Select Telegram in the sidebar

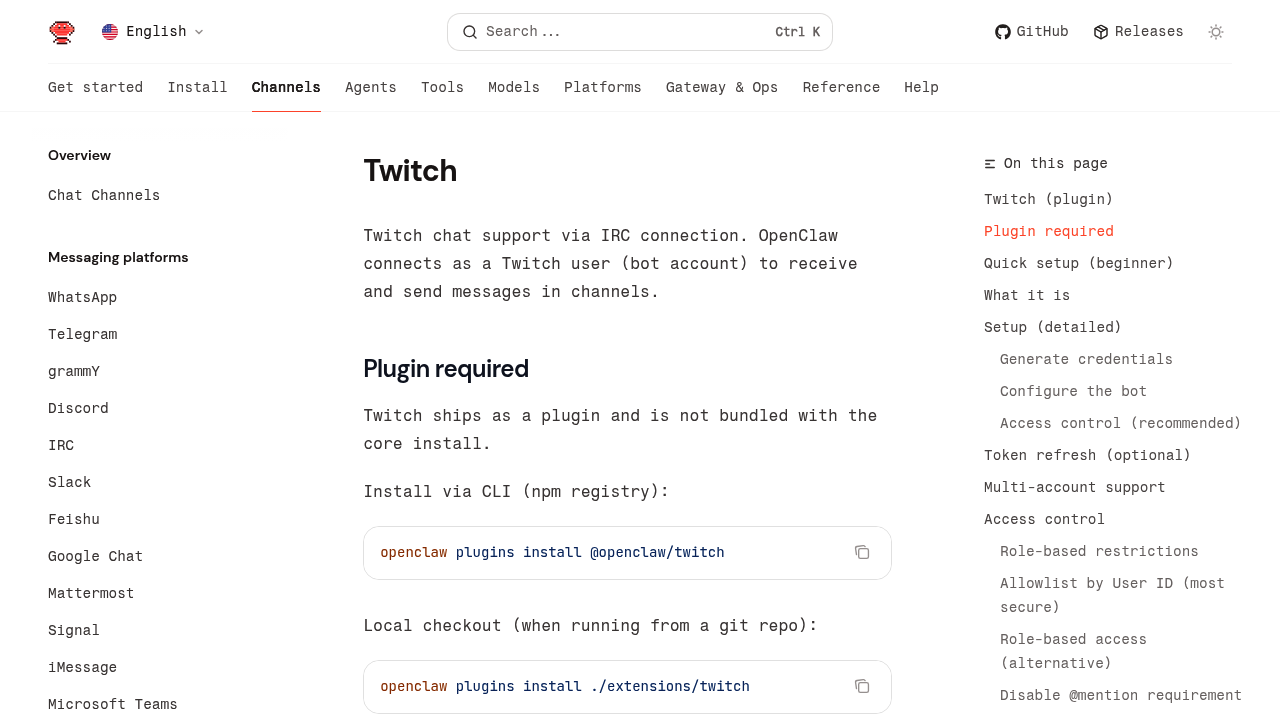(x=83, y=334)
